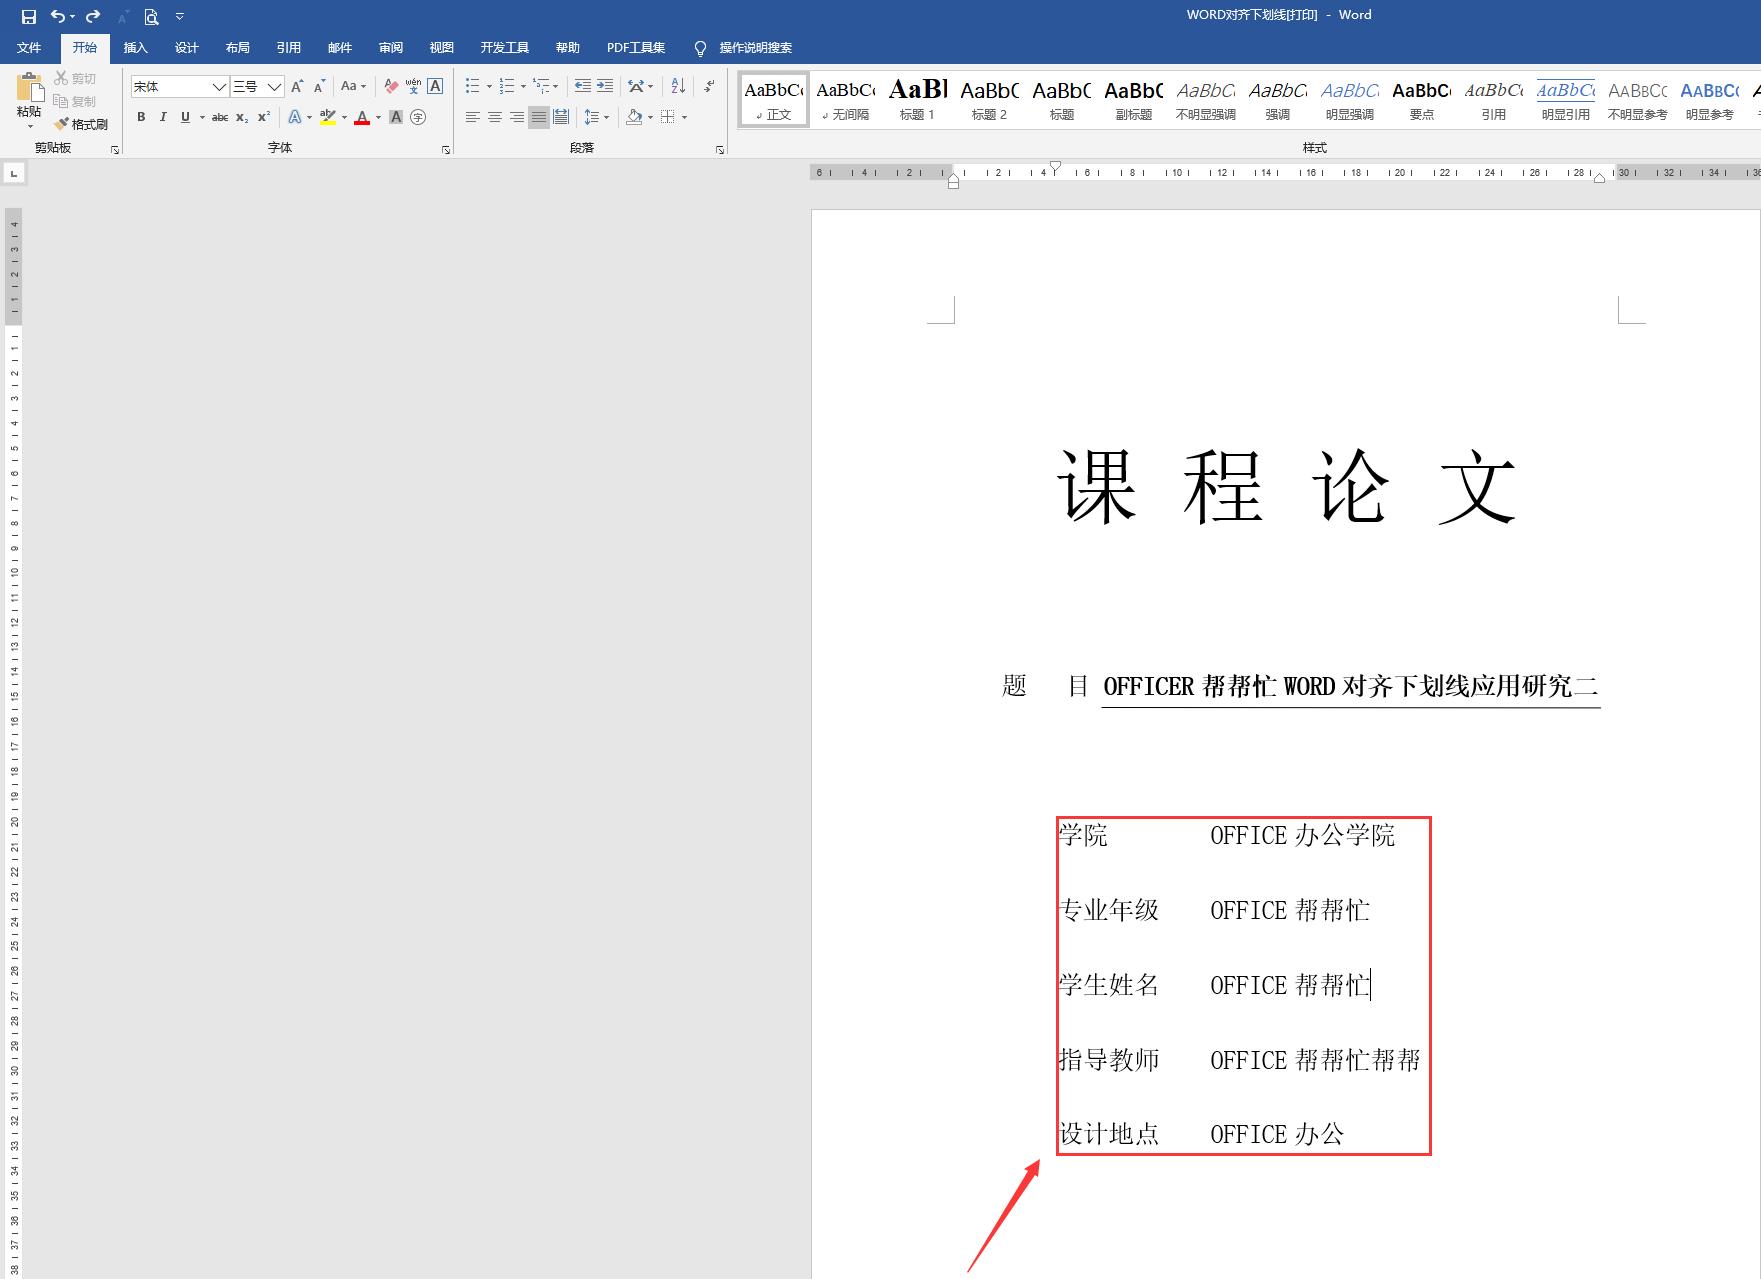Switch to the 插入 ribbon tab

[135, 47]
